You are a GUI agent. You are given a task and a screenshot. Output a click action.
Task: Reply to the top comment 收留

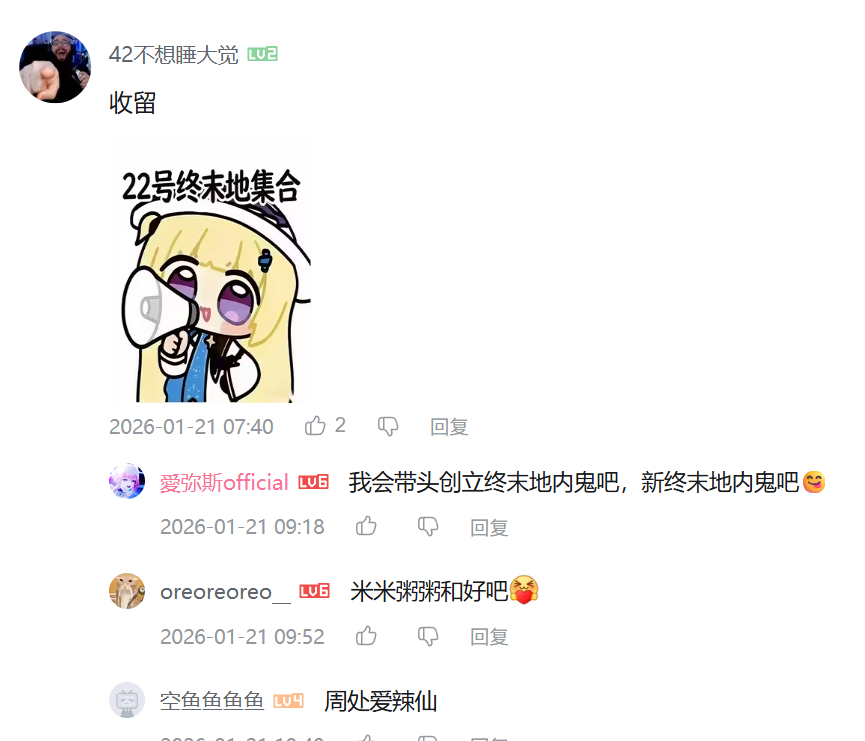point(449,427)
